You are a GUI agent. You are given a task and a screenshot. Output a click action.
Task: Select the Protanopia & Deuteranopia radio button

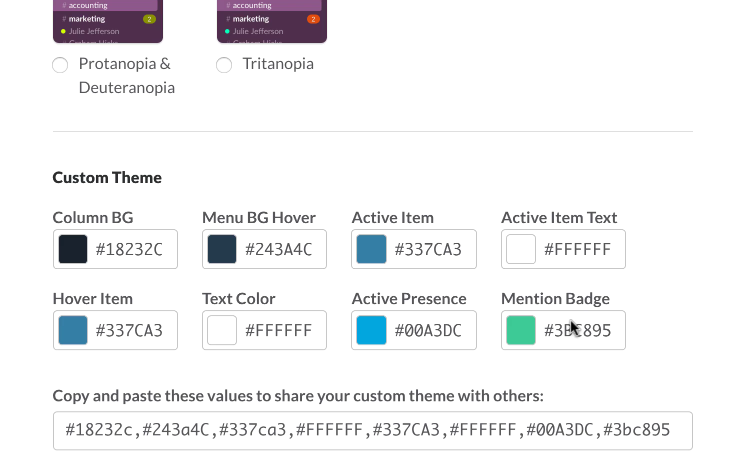click(60, 65)
